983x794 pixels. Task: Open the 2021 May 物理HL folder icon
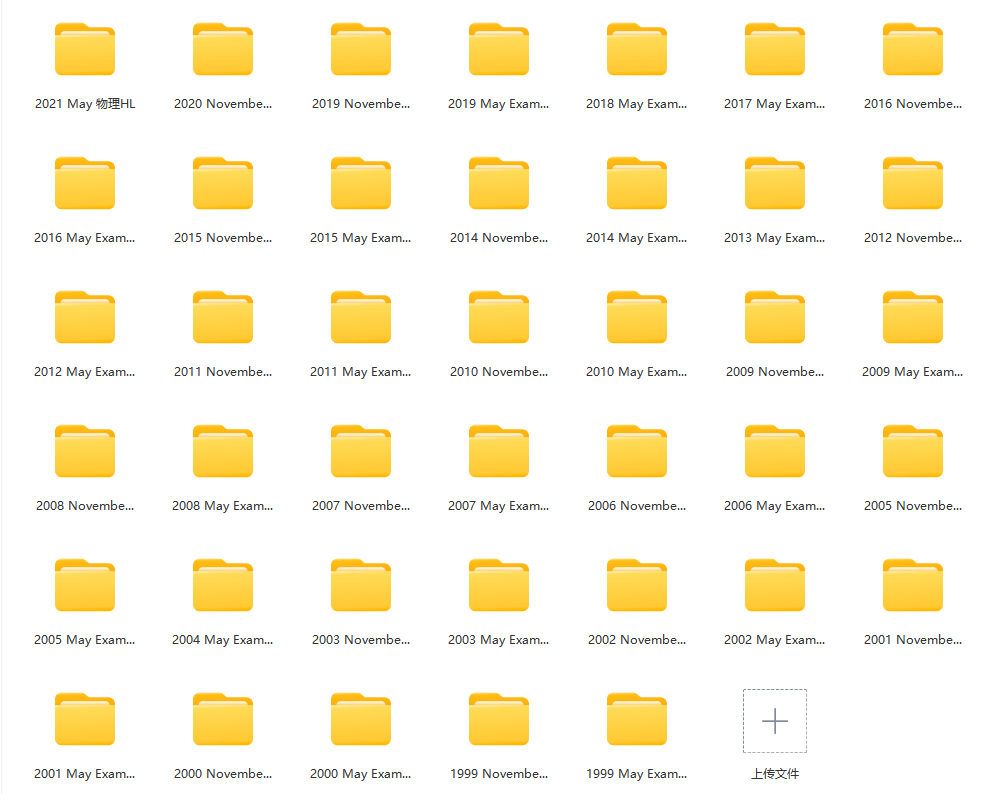tap(85, 49)
